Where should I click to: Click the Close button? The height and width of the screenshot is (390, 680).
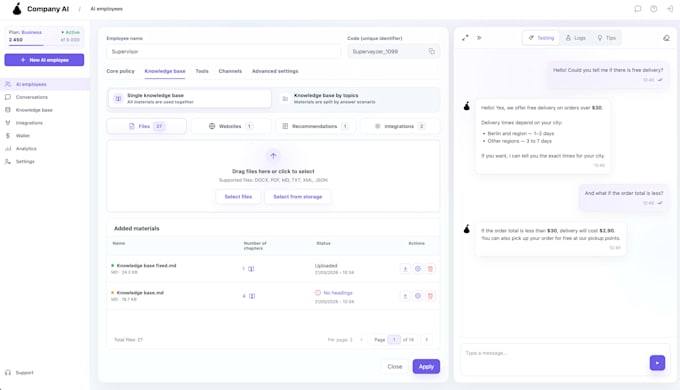coord(395,367)
